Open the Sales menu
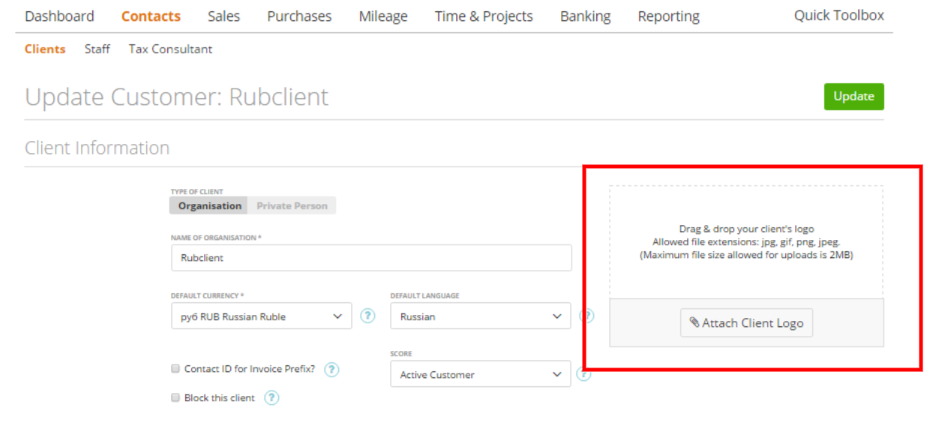This screenshot has height=425, width=933. [x=224, y=16]
